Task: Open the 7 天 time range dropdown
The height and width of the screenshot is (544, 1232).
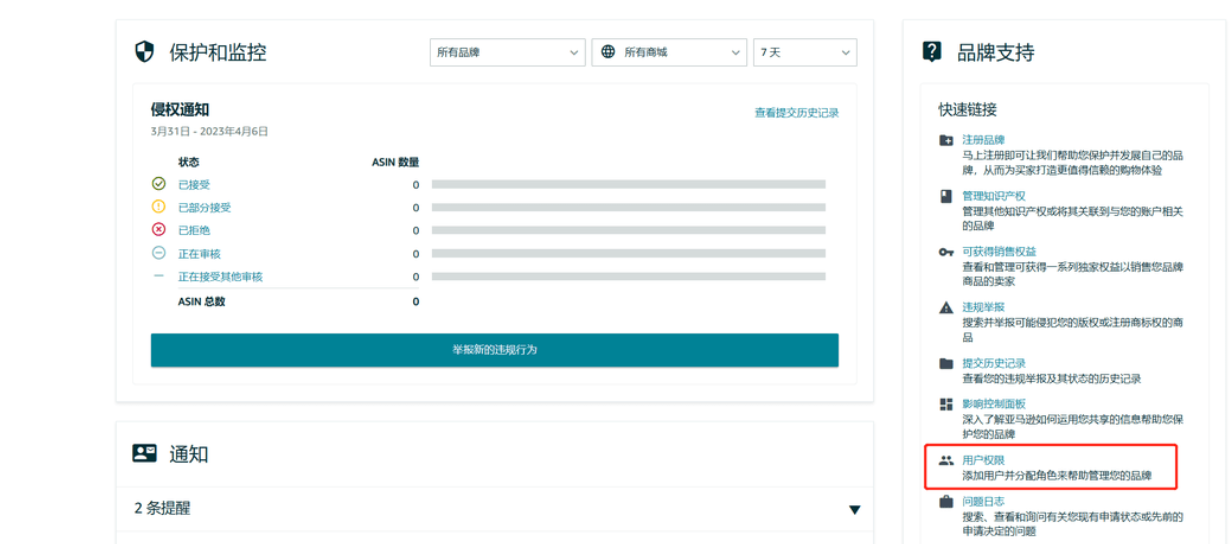Action: [805, 52]
